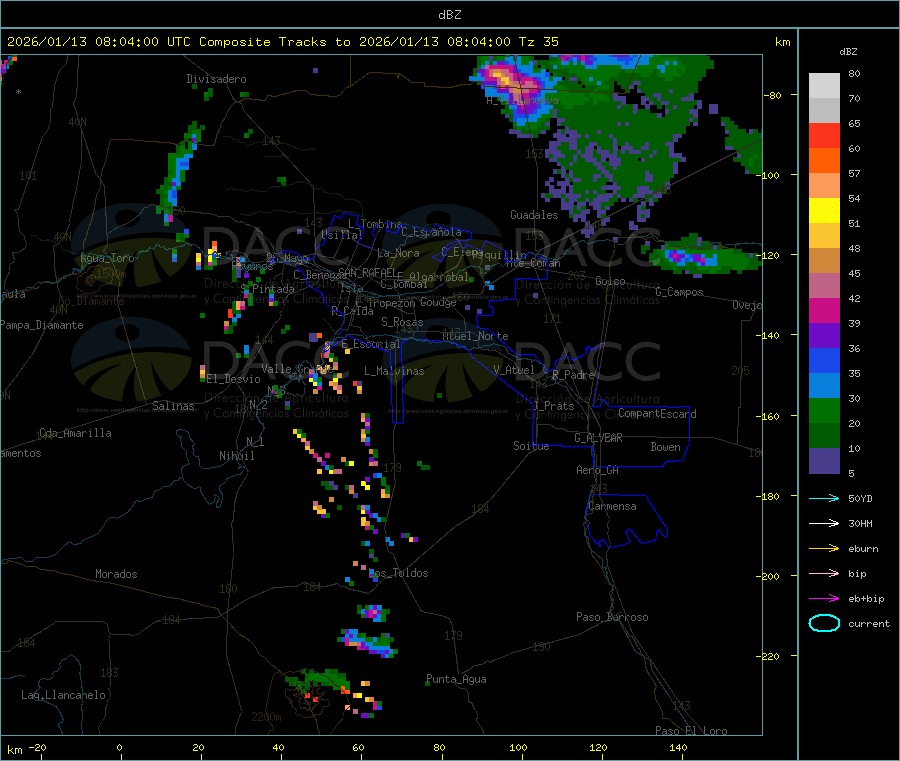Viewport: 900px width, 761px height.
Task: Click the 30HM white arrow legend icon
Action: [x=824, y=523]
